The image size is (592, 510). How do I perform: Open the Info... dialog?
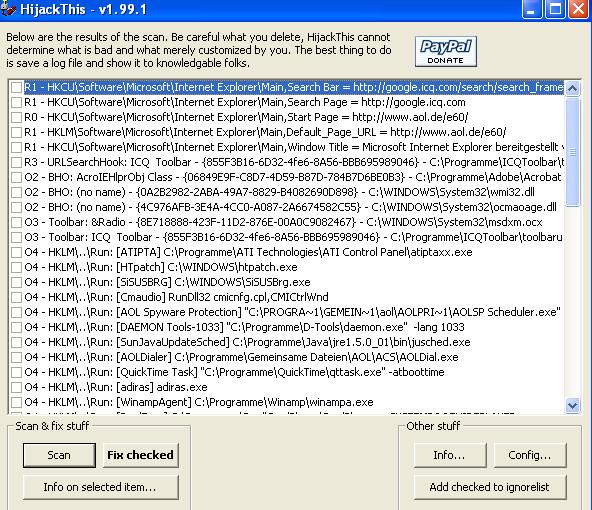pos(450,455)
